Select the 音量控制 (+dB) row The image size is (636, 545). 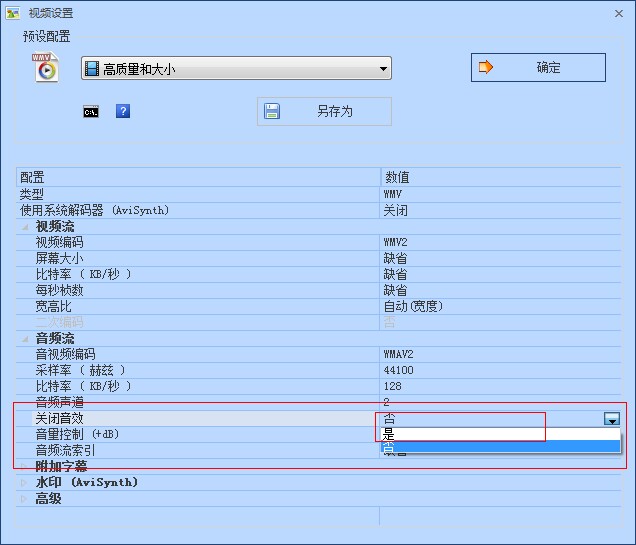click(198, 434)
